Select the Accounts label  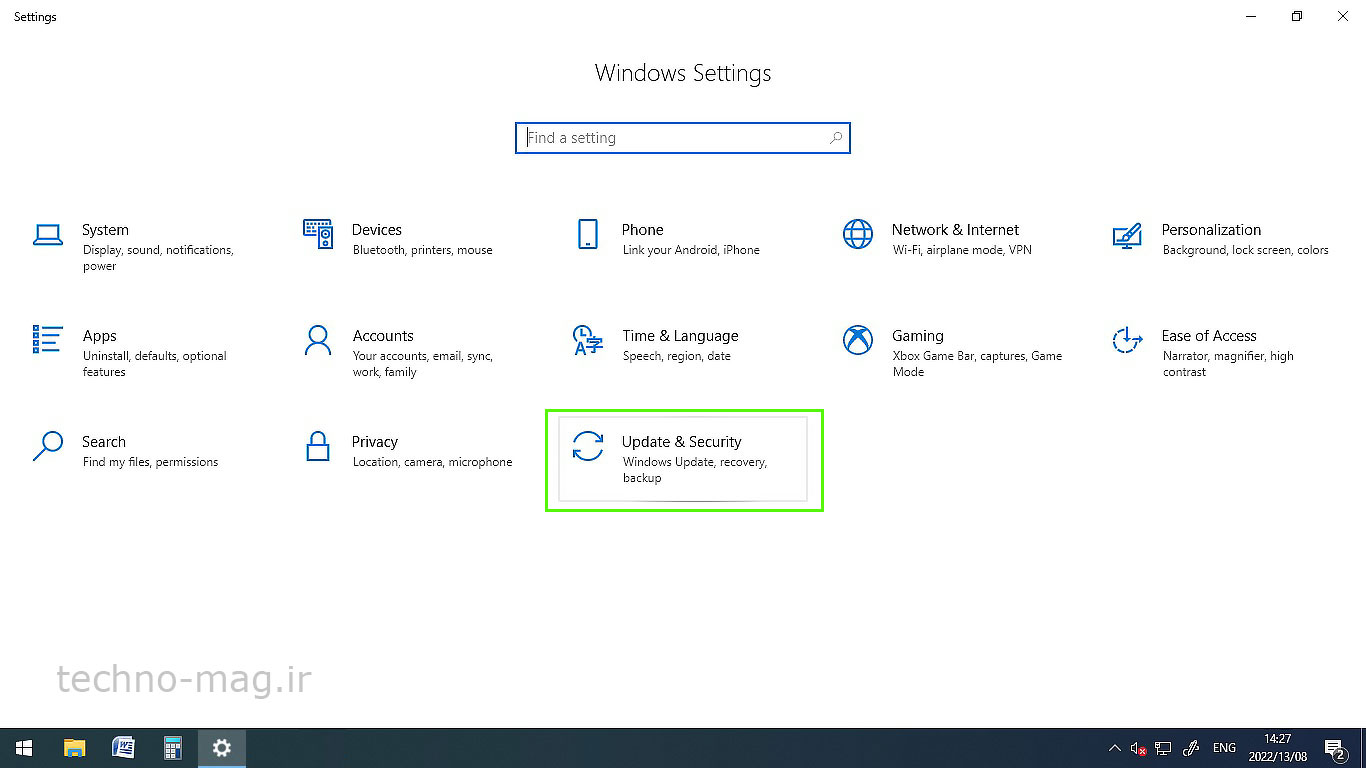[x=383, y=336]
